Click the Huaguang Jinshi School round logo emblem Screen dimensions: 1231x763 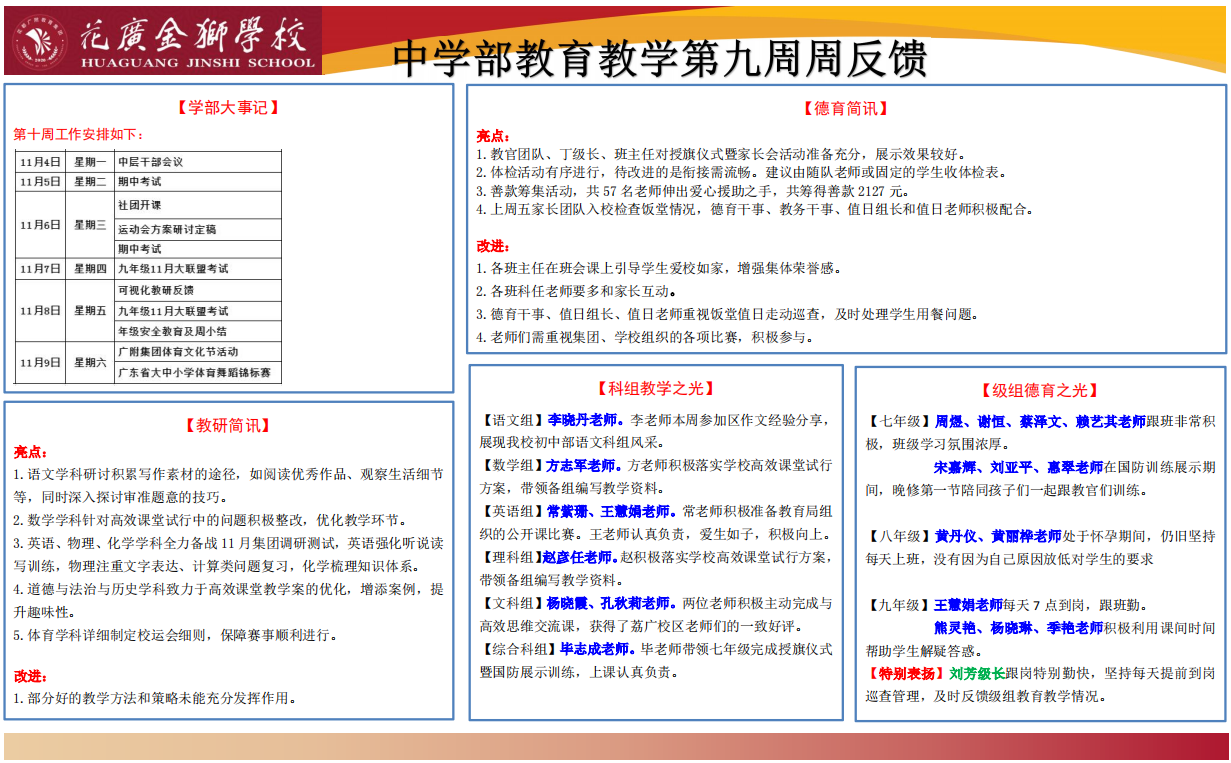(40, 41)
